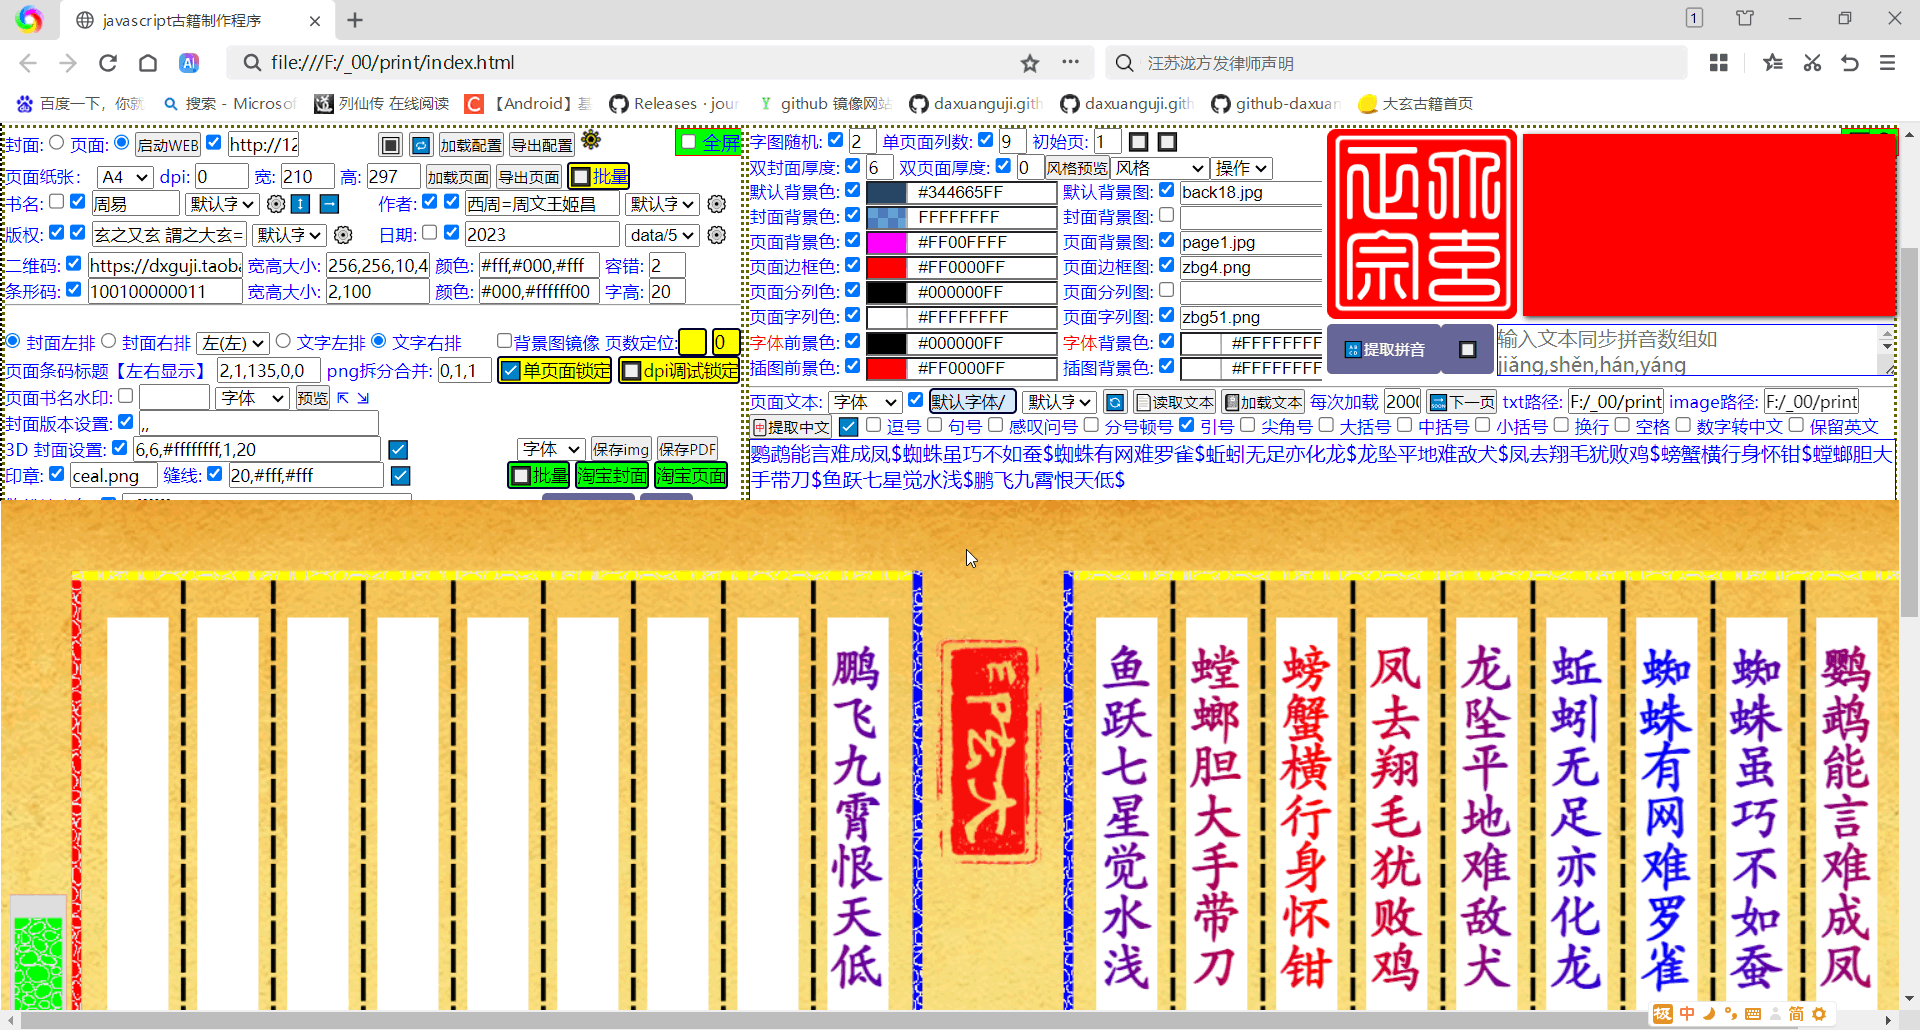1920x1030 pixels.
Task: Enable the 逗号 comma checkbox
Action: pyautogui.click(x=872, y=425)
